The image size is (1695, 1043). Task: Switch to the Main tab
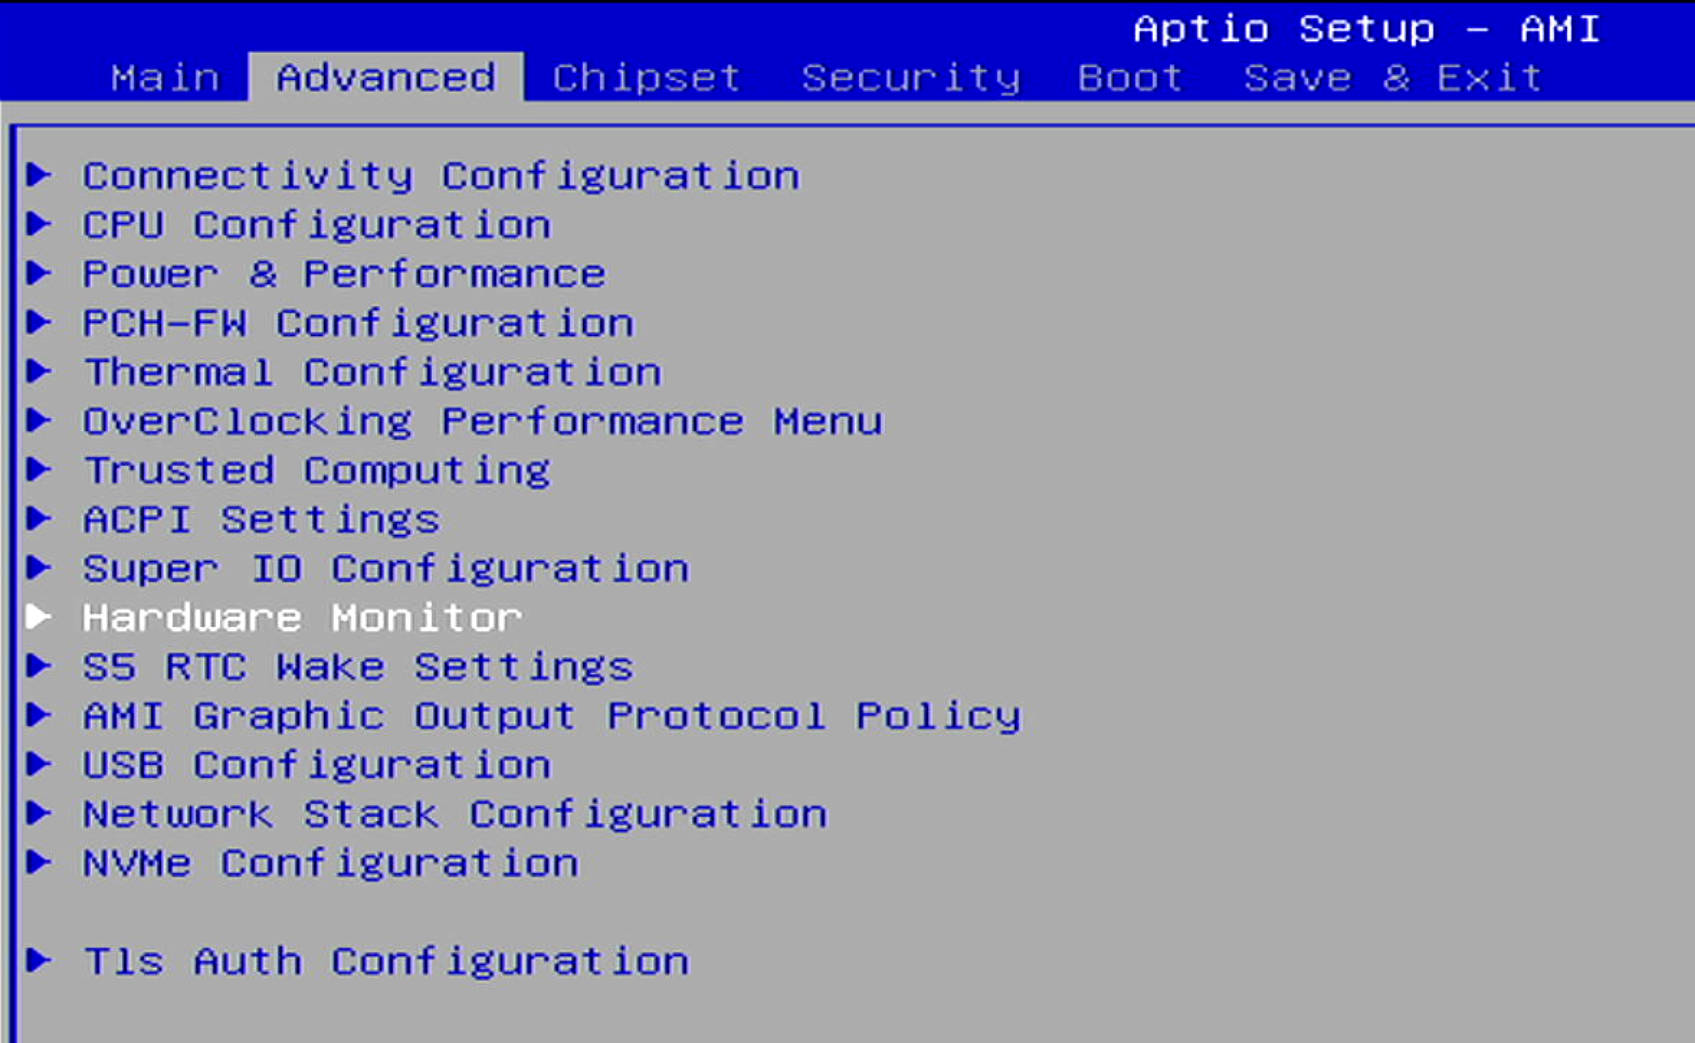(x=165, y=77)
